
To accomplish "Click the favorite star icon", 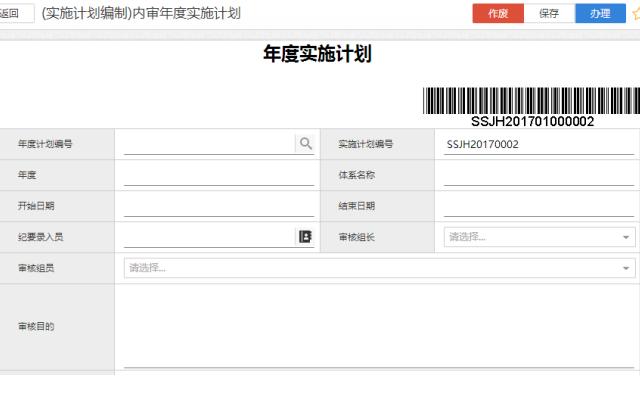I will click(x=635, y=14).
